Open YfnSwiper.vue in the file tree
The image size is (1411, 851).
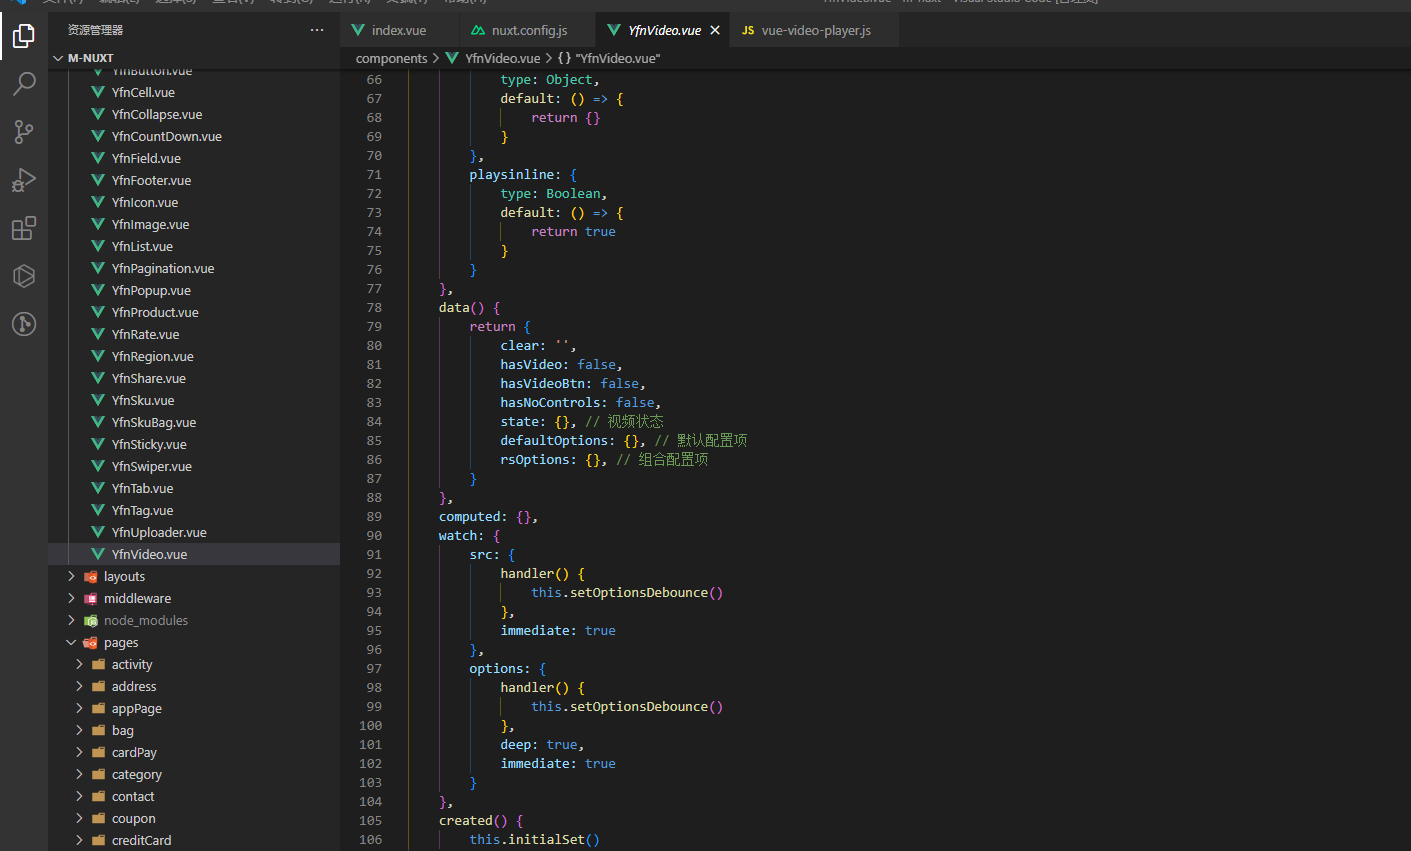click(151, 466)
